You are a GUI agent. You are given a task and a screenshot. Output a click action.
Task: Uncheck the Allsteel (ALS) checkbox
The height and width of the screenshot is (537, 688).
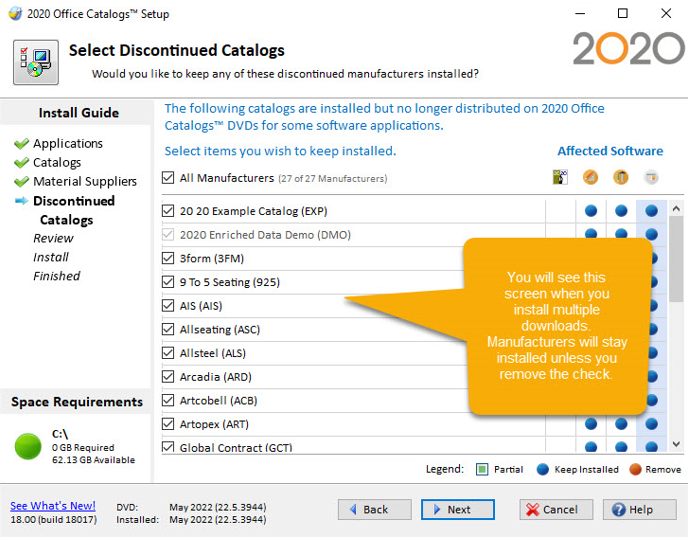pos(168,353)
